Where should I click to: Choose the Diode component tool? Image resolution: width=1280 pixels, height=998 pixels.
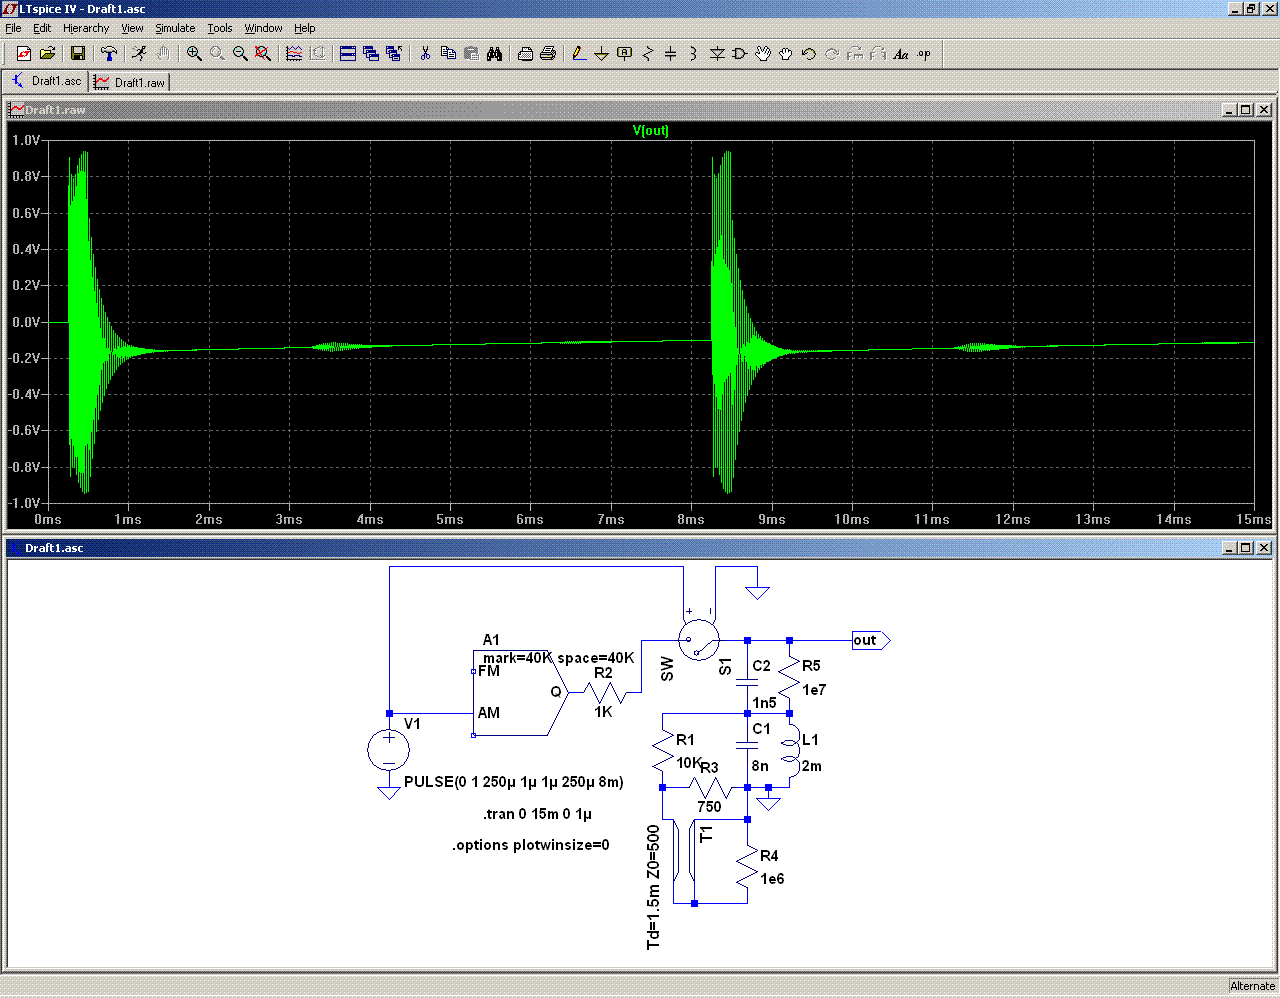click(717, 54)
